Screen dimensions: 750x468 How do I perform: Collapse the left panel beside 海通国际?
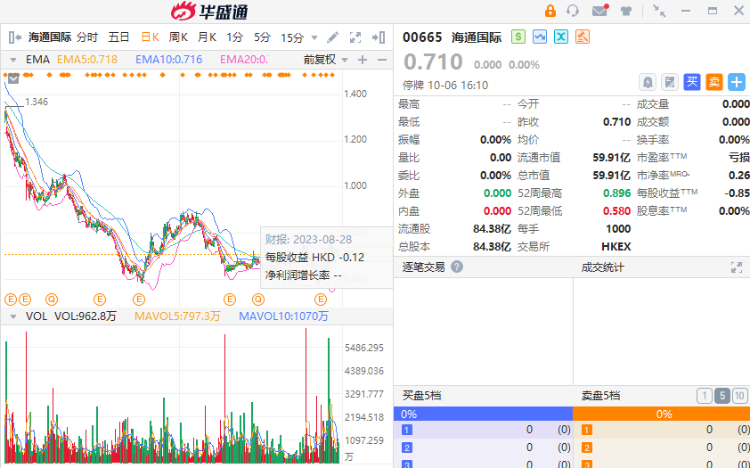(x=15, y=37)
